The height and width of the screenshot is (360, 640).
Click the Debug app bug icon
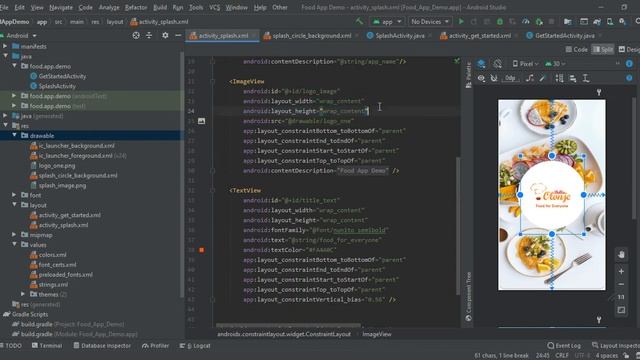pyautogui.click(x=500, y=21)
